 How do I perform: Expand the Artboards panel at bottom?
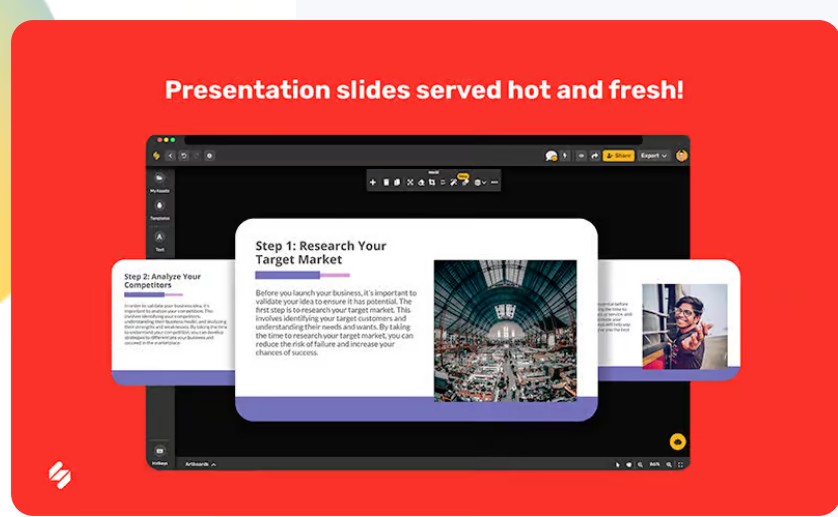pos(200,464)
